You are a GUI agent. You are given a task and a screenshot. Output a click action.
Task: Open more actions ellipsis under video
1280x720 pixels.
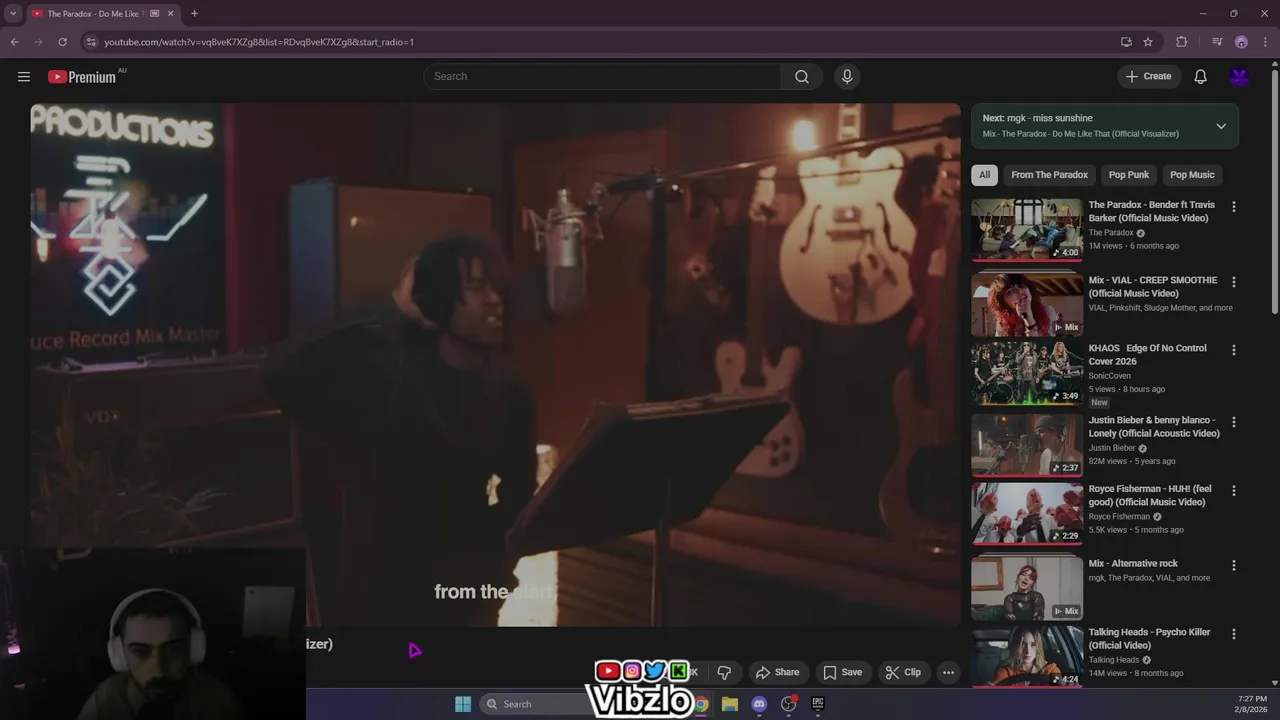click(x=948, y=672)
